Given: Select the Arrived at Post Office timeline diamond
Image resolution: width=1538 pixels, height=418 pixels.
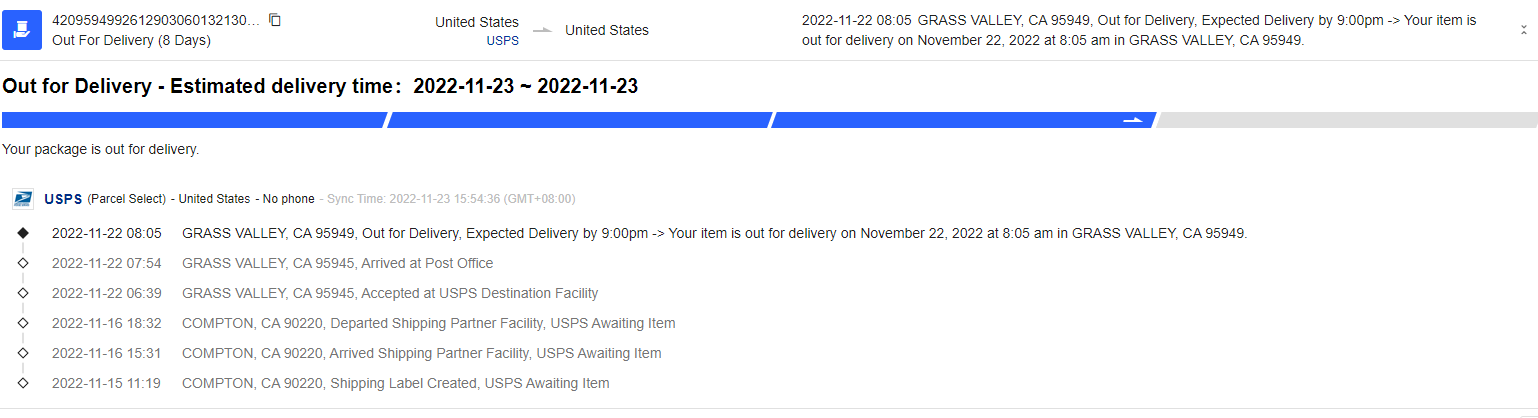Looking at the screenshot, I should coord(23,263).
